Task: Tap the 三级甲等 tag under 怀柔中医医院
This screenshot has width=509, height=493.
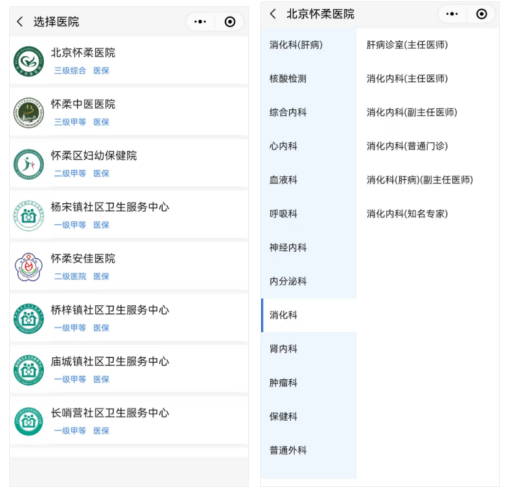Action: (x=70, y=122)
